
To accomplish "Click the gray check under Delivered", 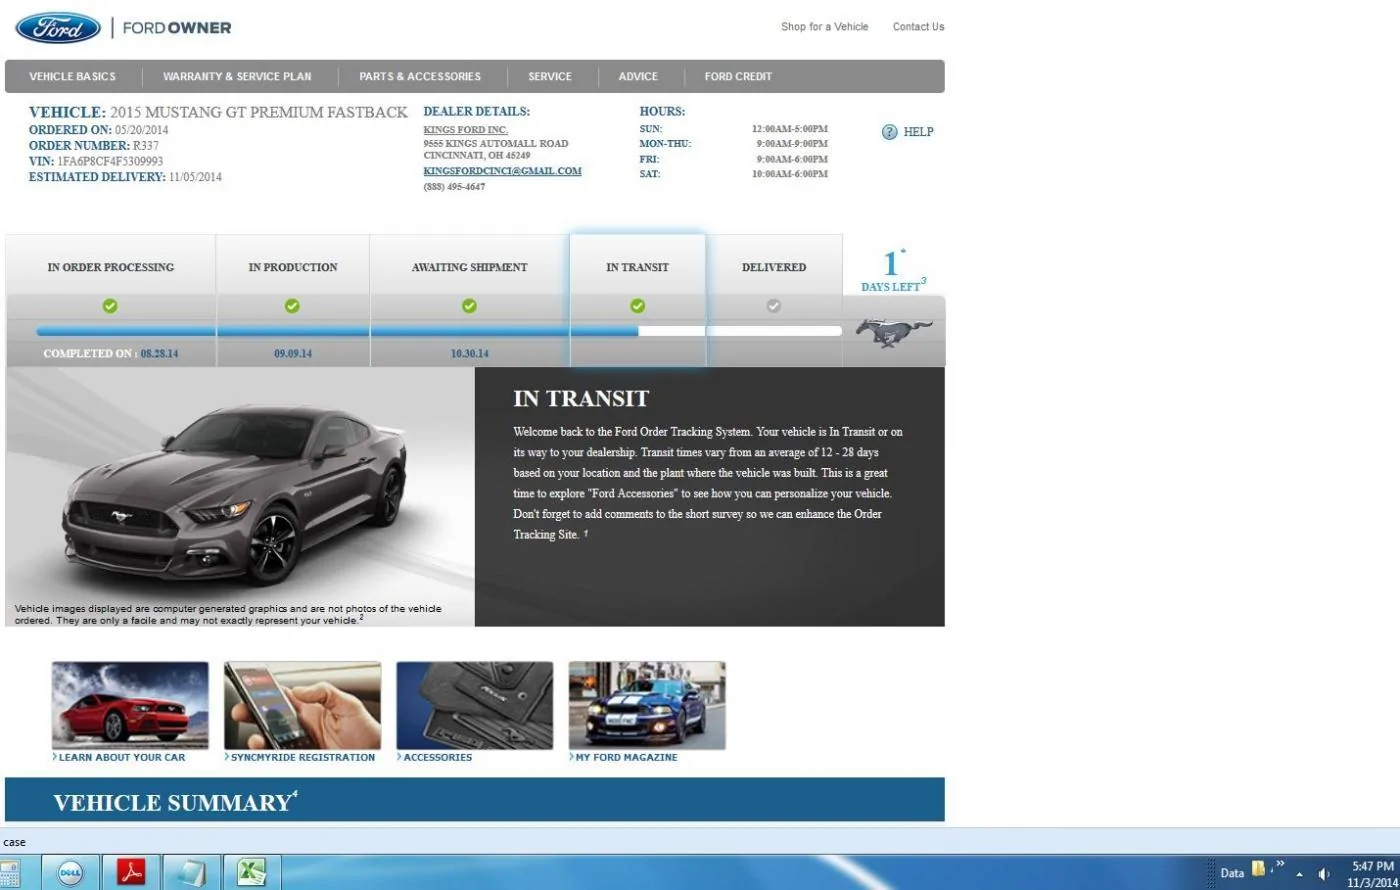I will pyautogui.click(x=773, y=306).
